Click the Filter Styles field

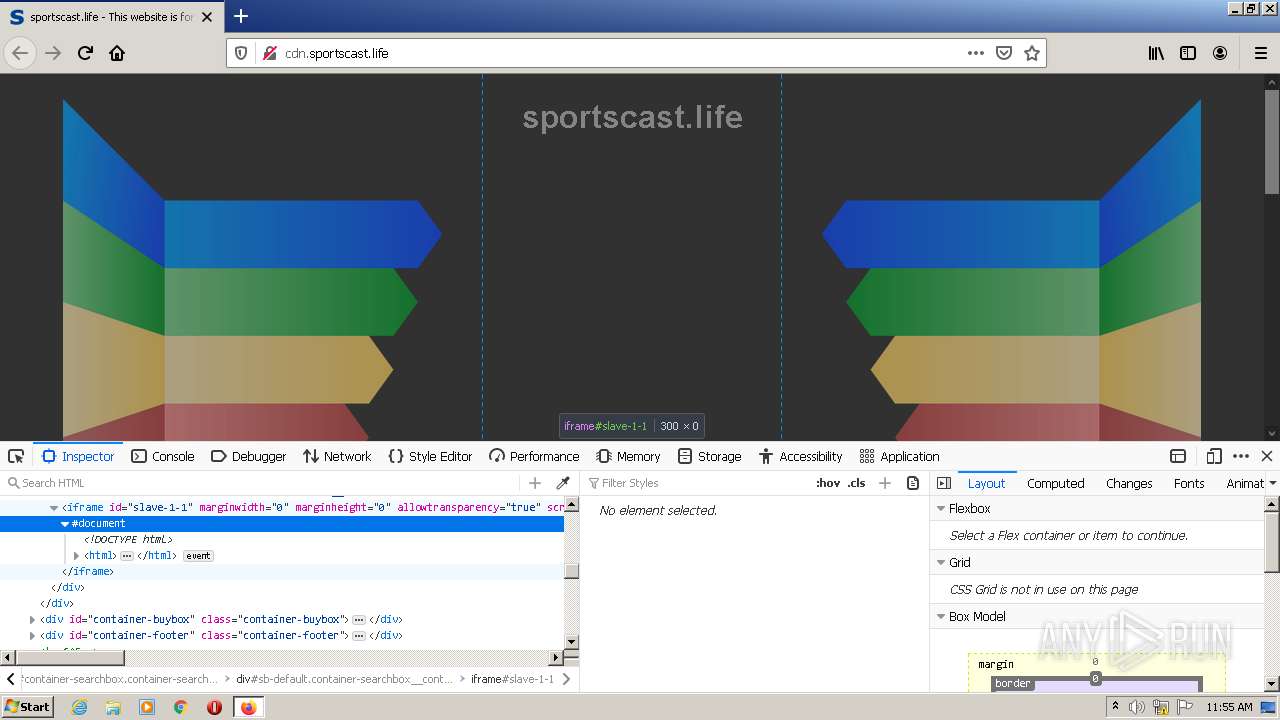click(x=695, y=483)
